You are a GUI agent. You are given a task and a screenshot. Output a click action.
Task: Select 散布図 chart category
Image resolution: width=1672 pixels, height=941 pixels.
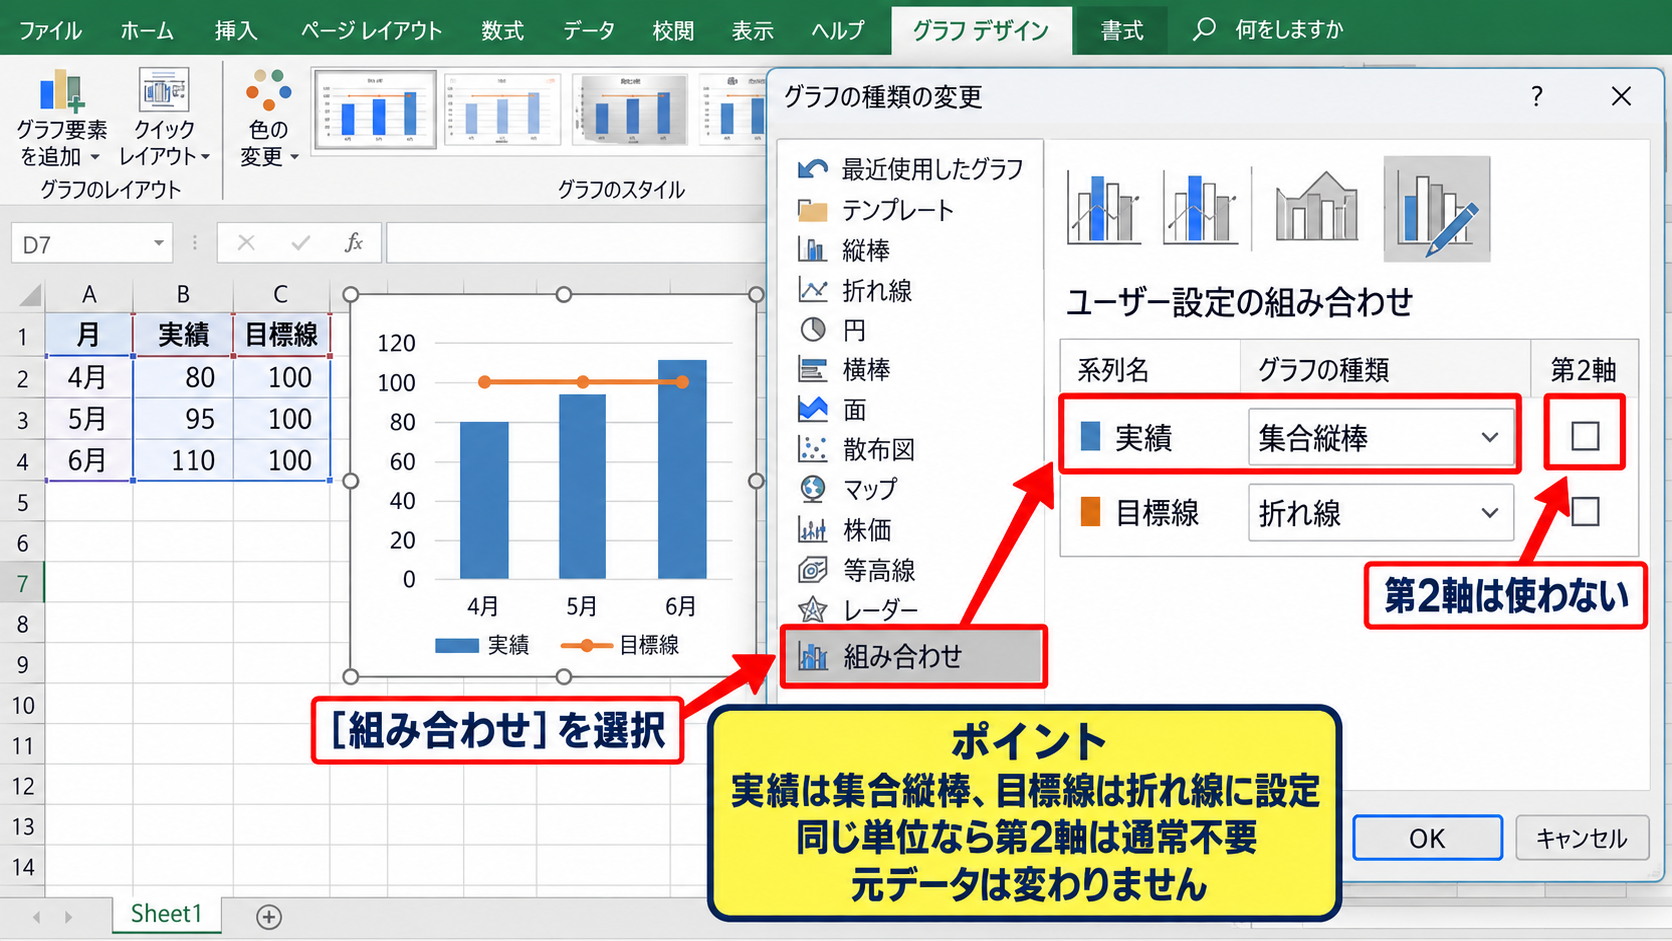pos(856,450)
